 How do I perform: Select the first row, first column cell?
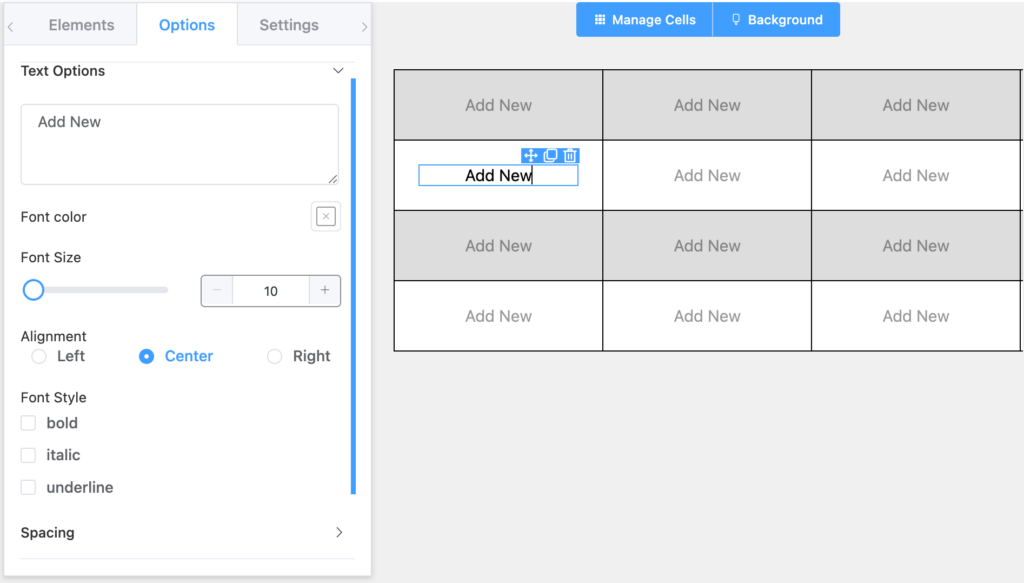point(498,105)
